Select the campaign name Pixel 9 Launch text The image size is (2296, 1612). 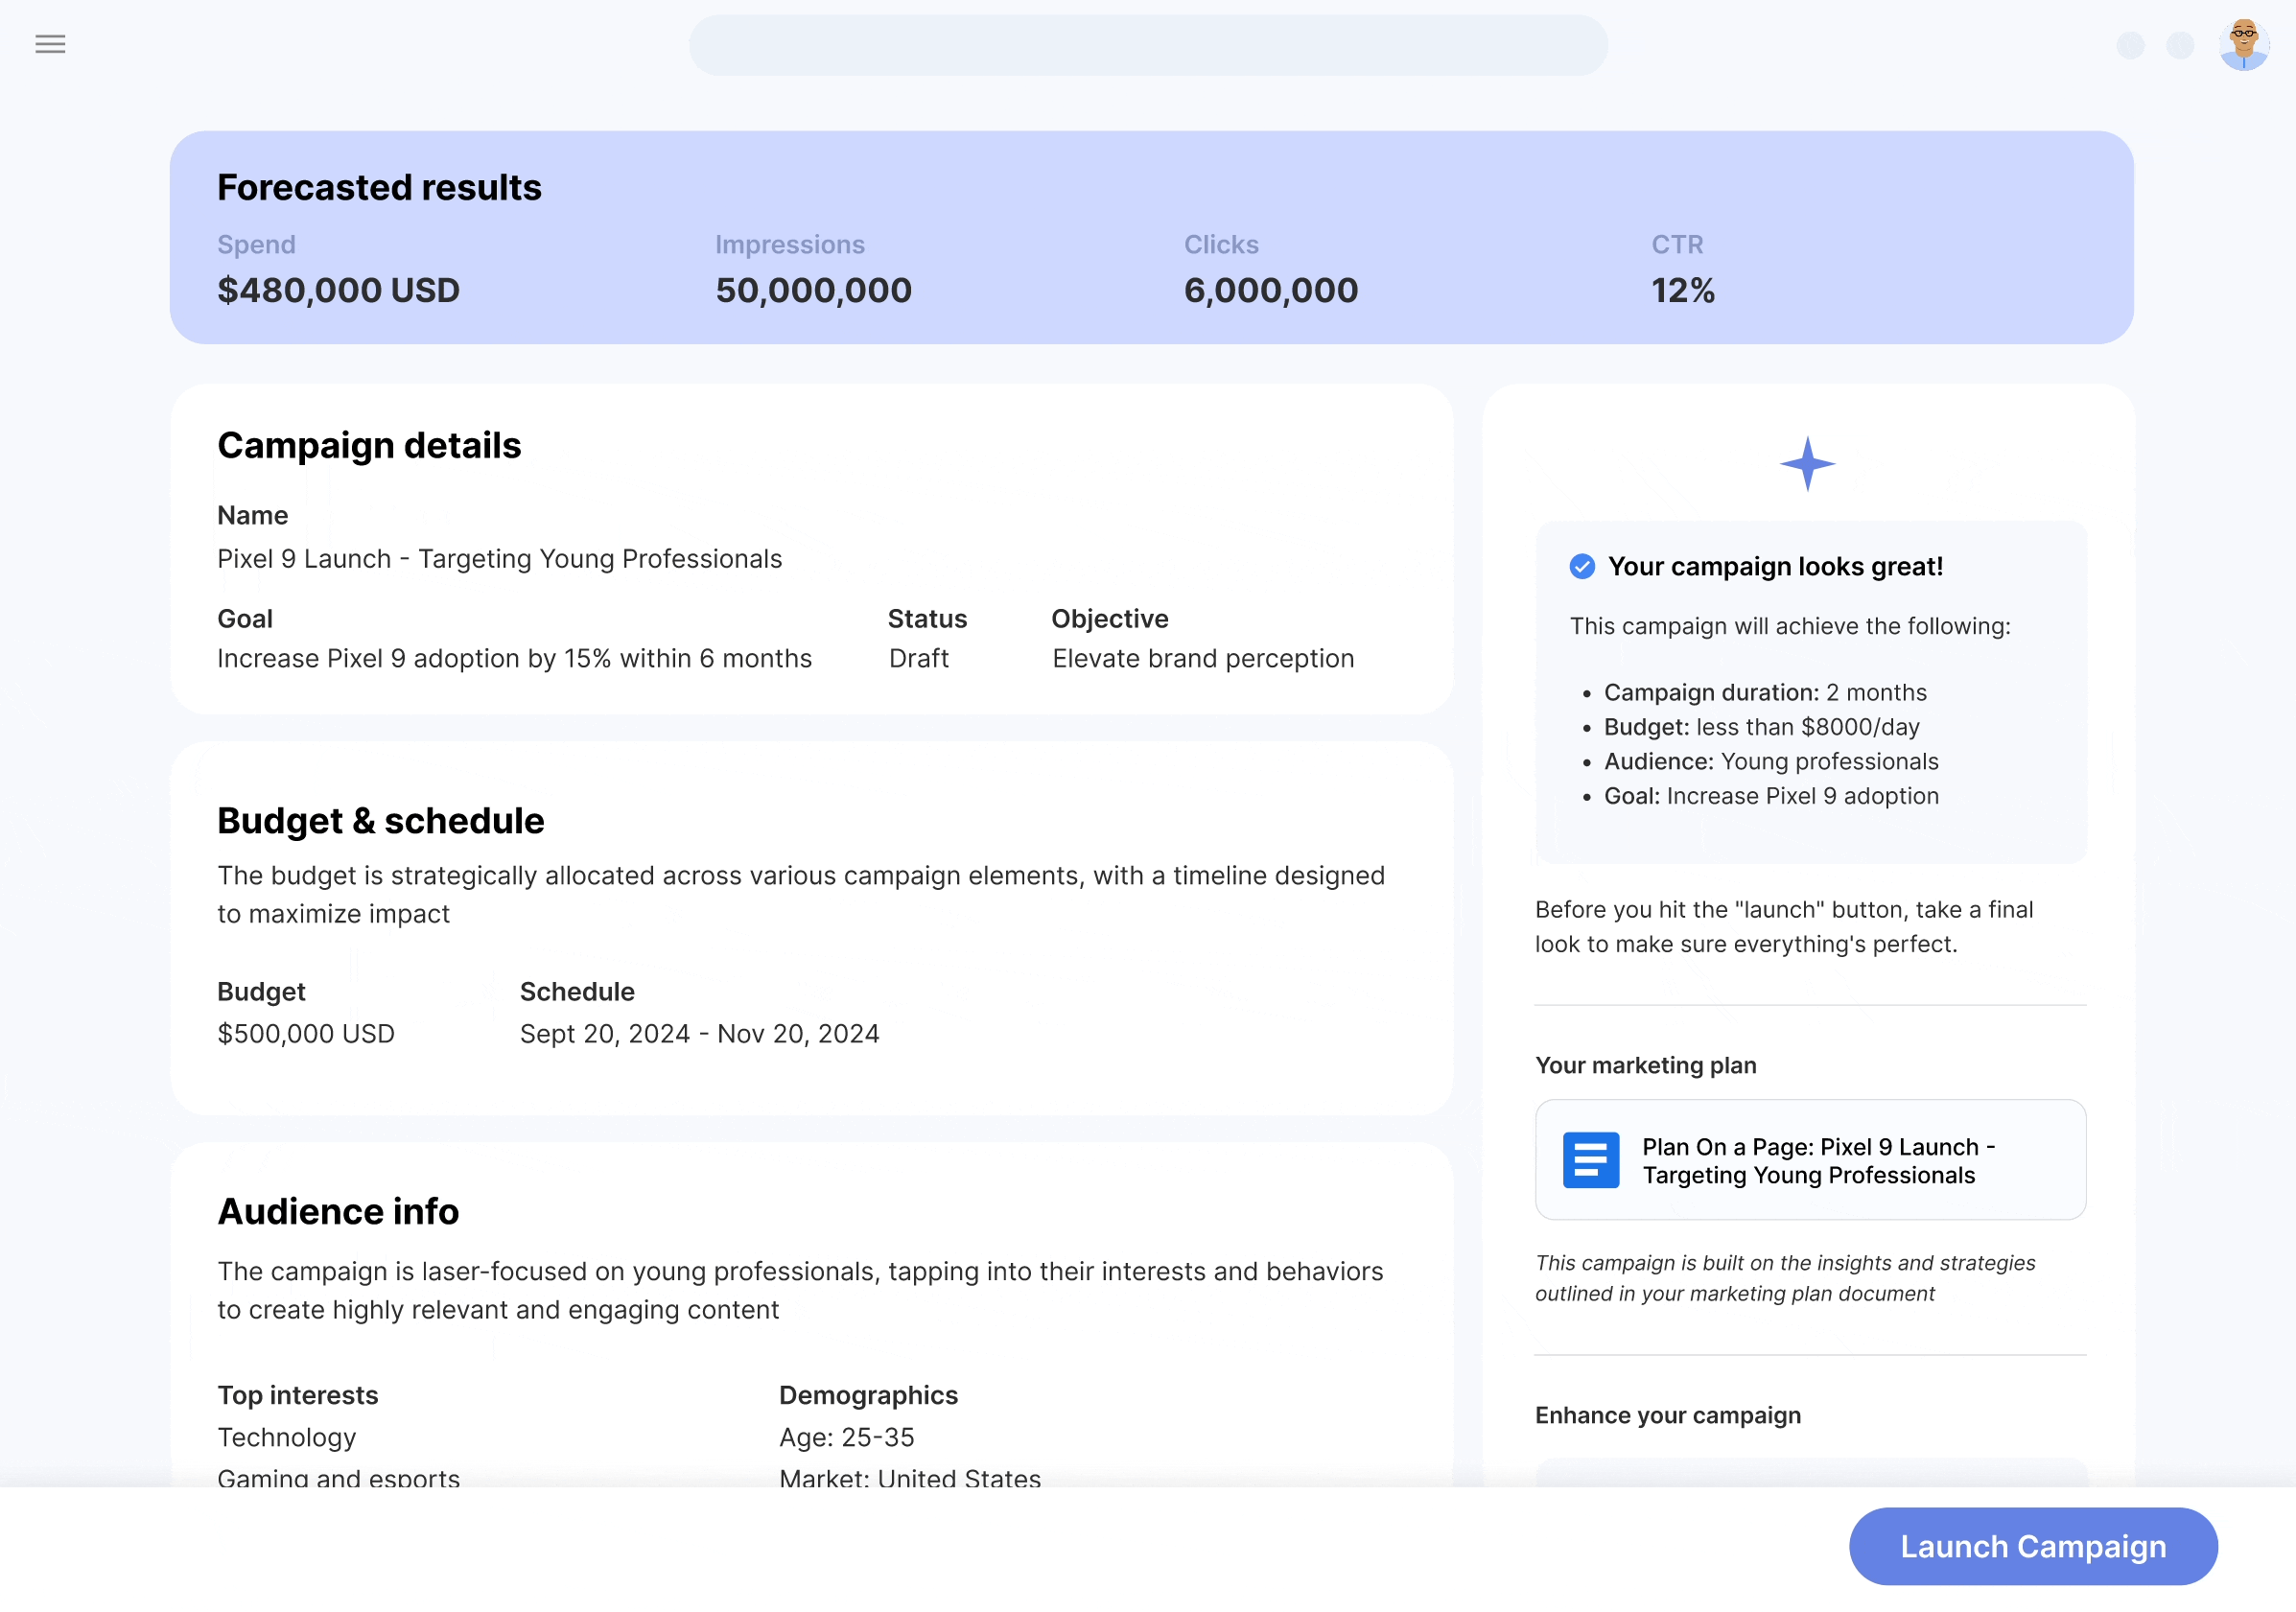[499, 559]
